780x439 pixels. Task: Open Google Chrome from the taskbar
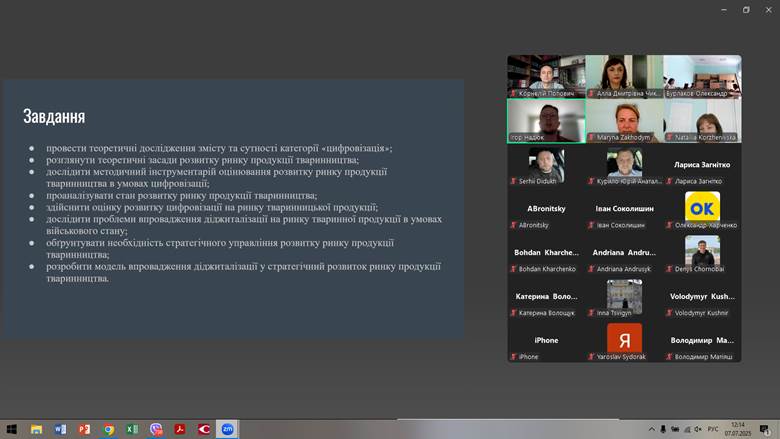coord(108,429)
